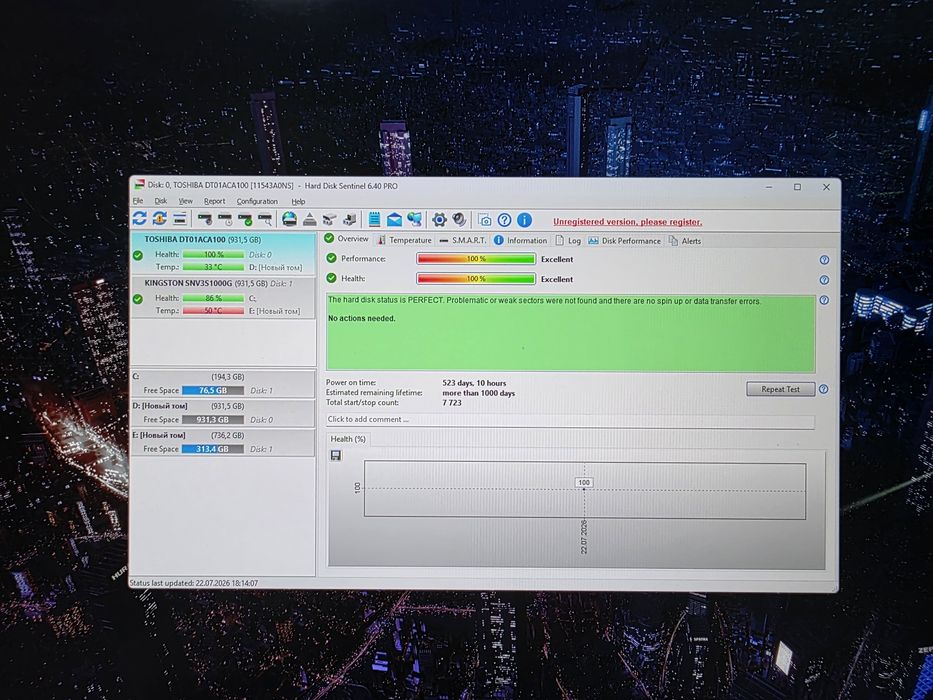Open the Disk menu
933x700 pixels.
(x=161, y=201)
